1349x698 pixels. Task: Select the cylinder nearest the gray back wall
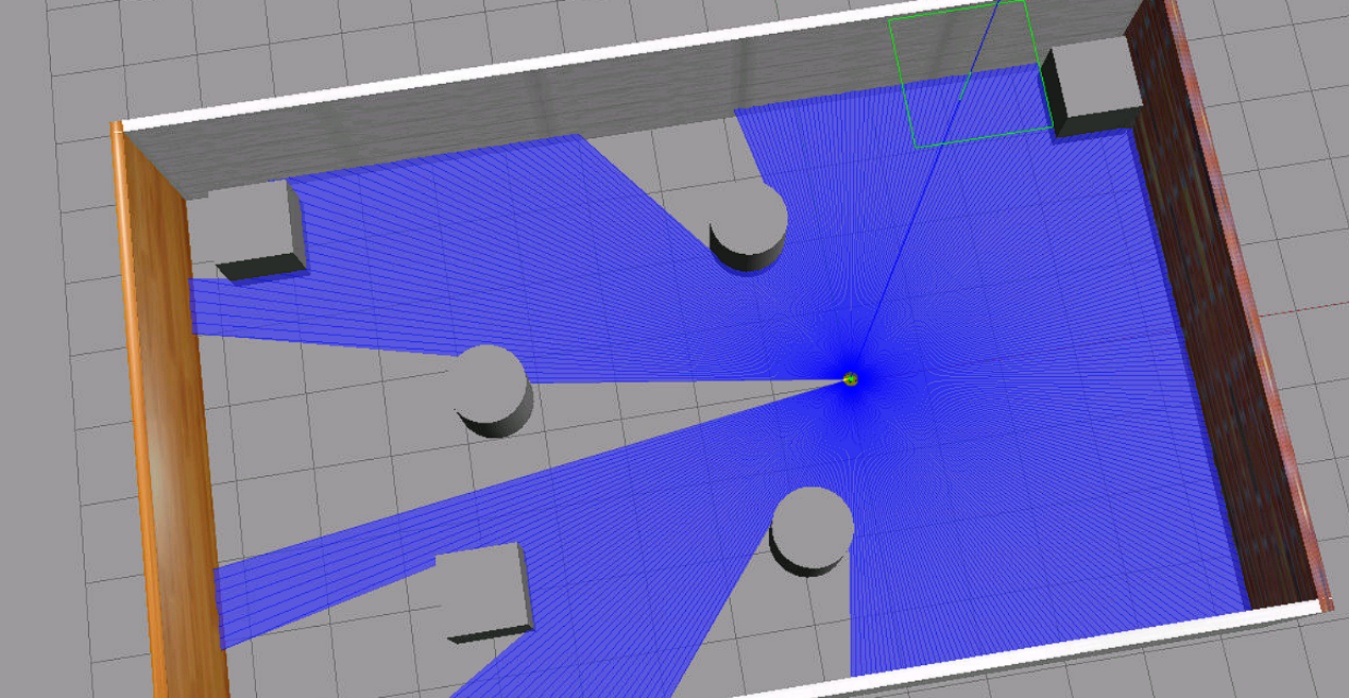(748, 226)
